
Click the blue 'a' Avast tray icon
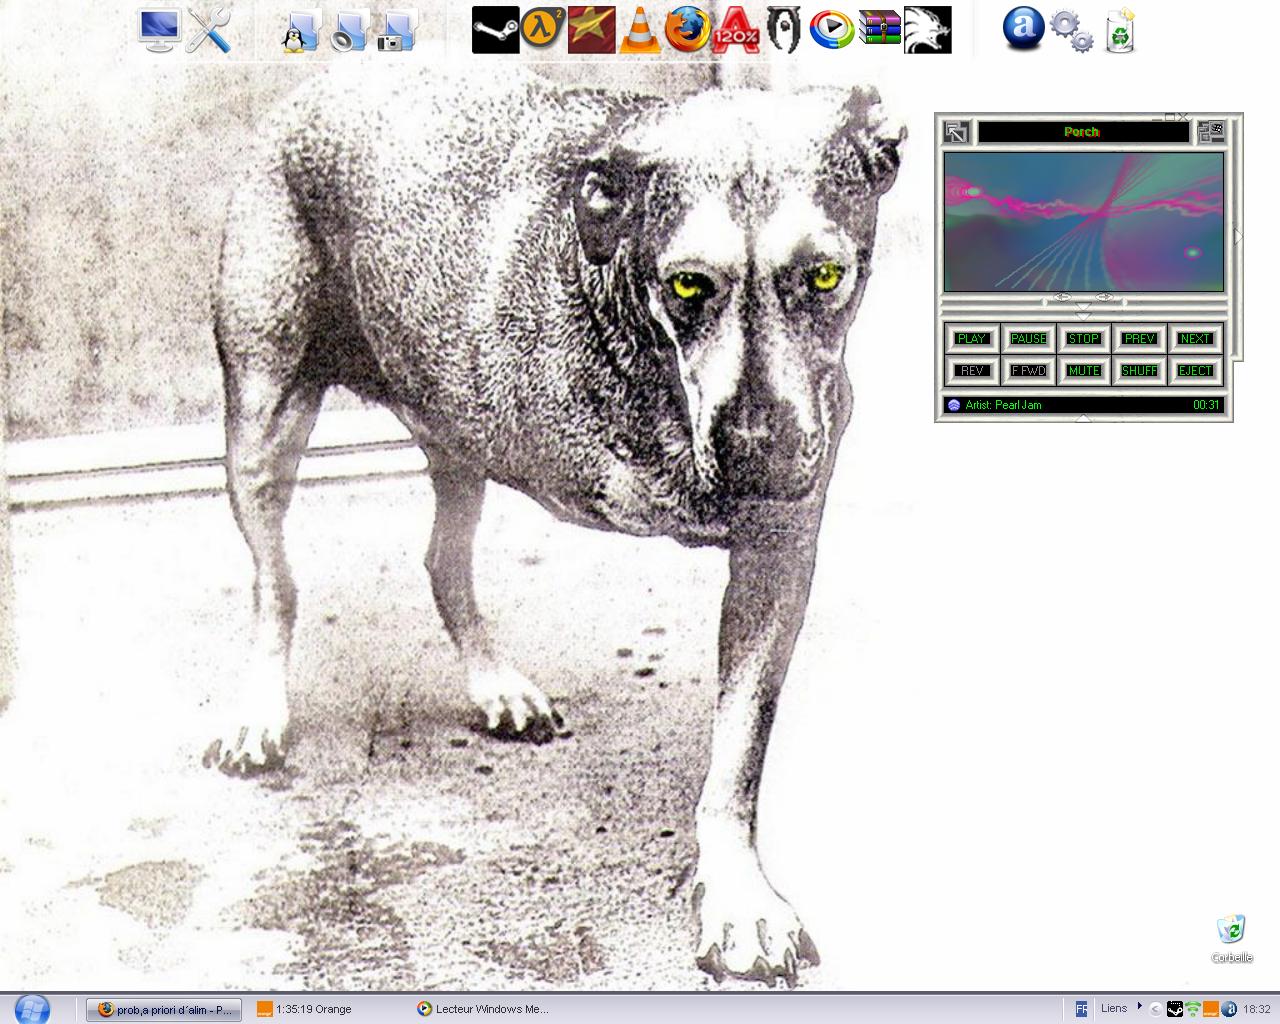coord(1229,1010)
